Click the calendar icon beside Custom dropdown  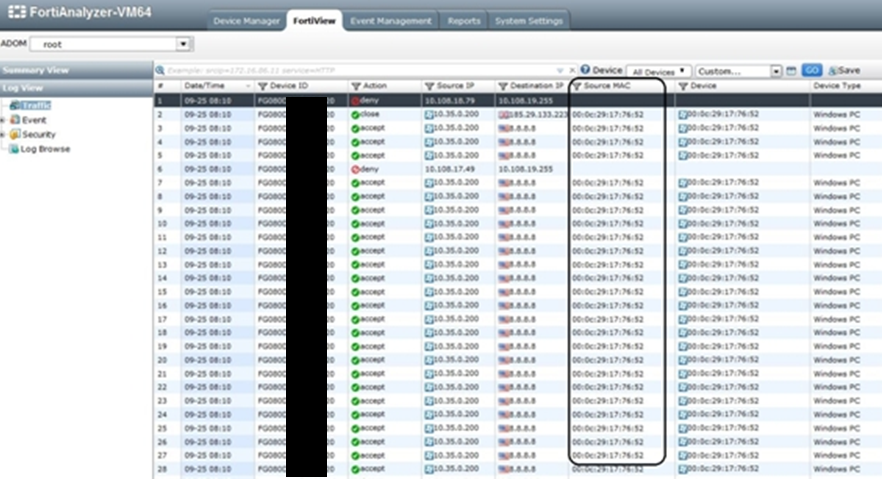(x=790, y=71)
